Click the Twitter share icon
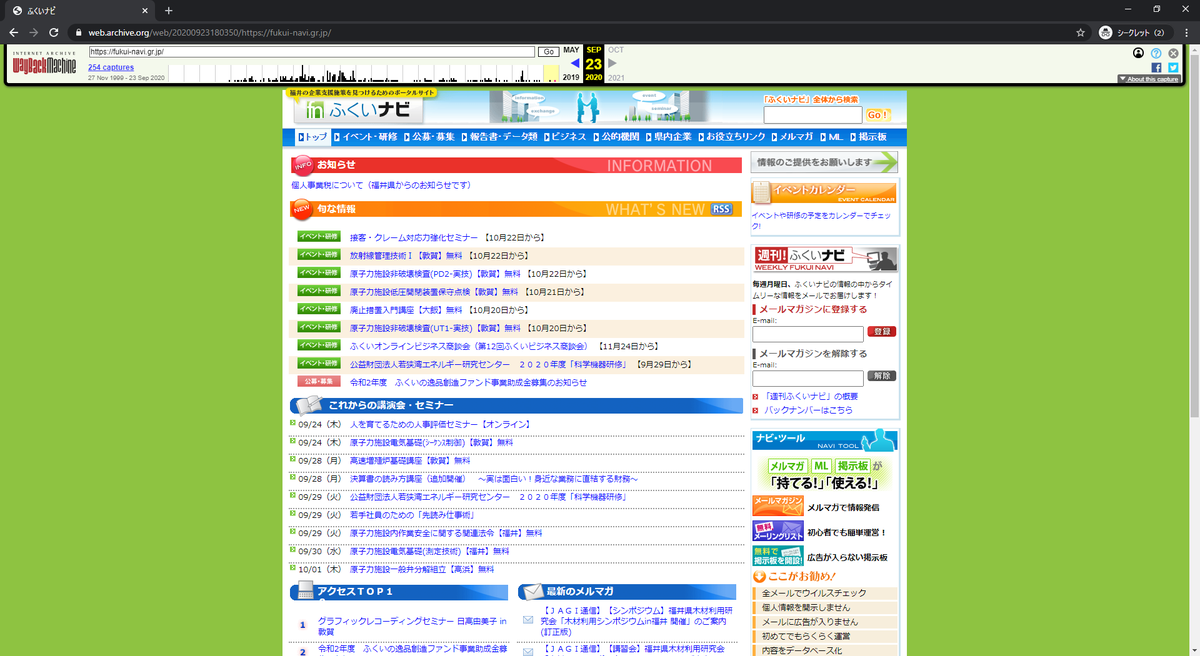 1171,66
